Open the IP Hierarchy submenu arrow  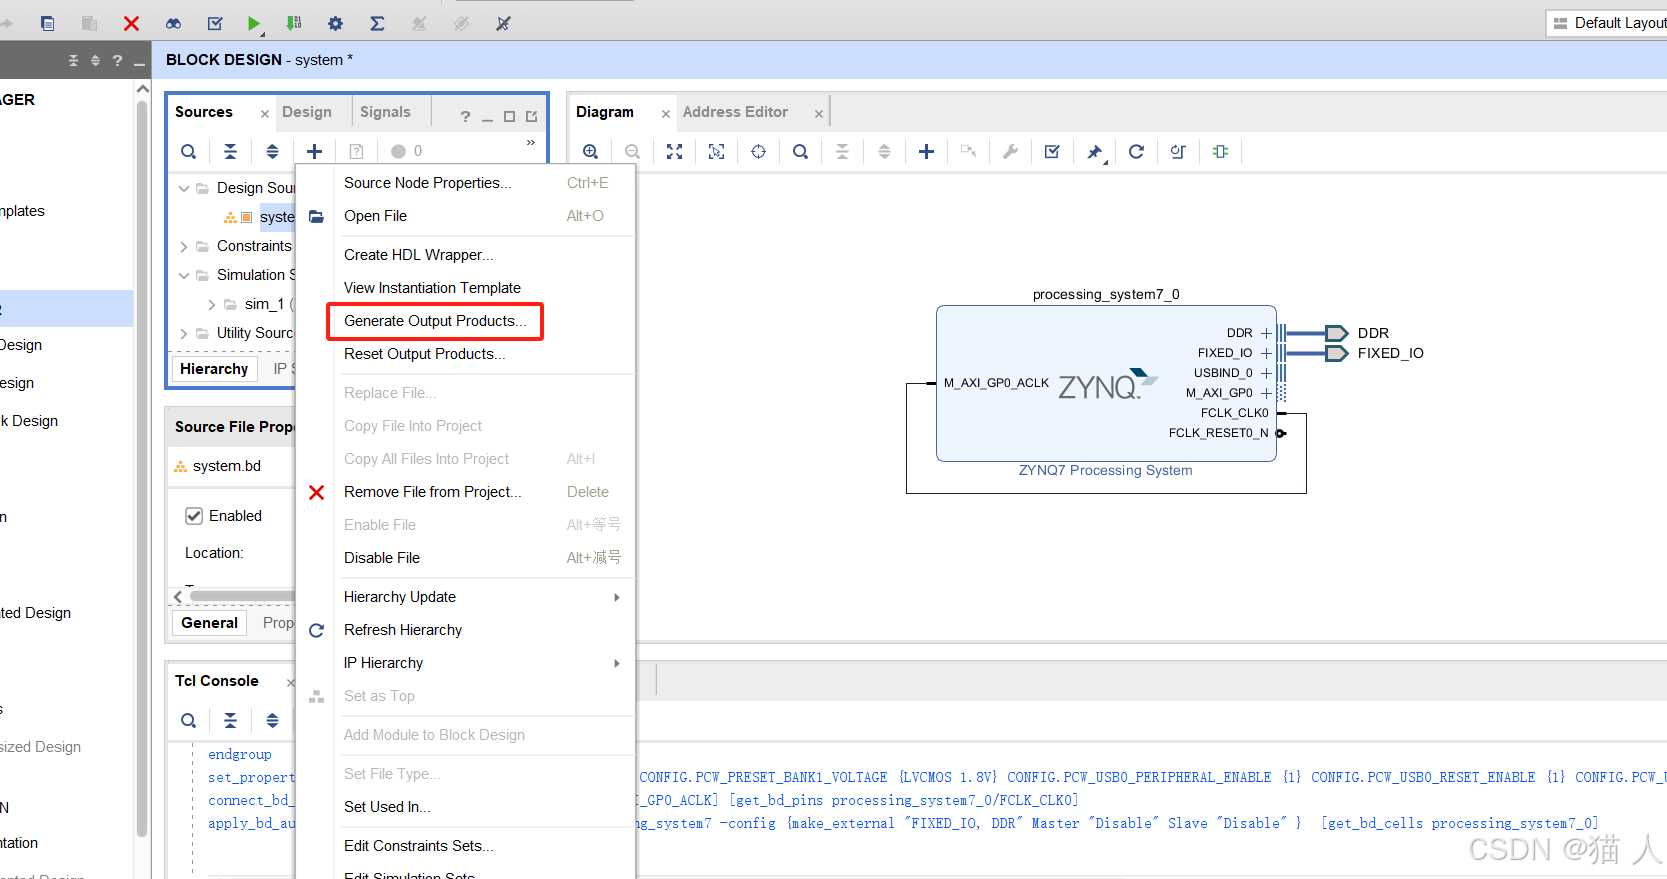pos(617,663)
